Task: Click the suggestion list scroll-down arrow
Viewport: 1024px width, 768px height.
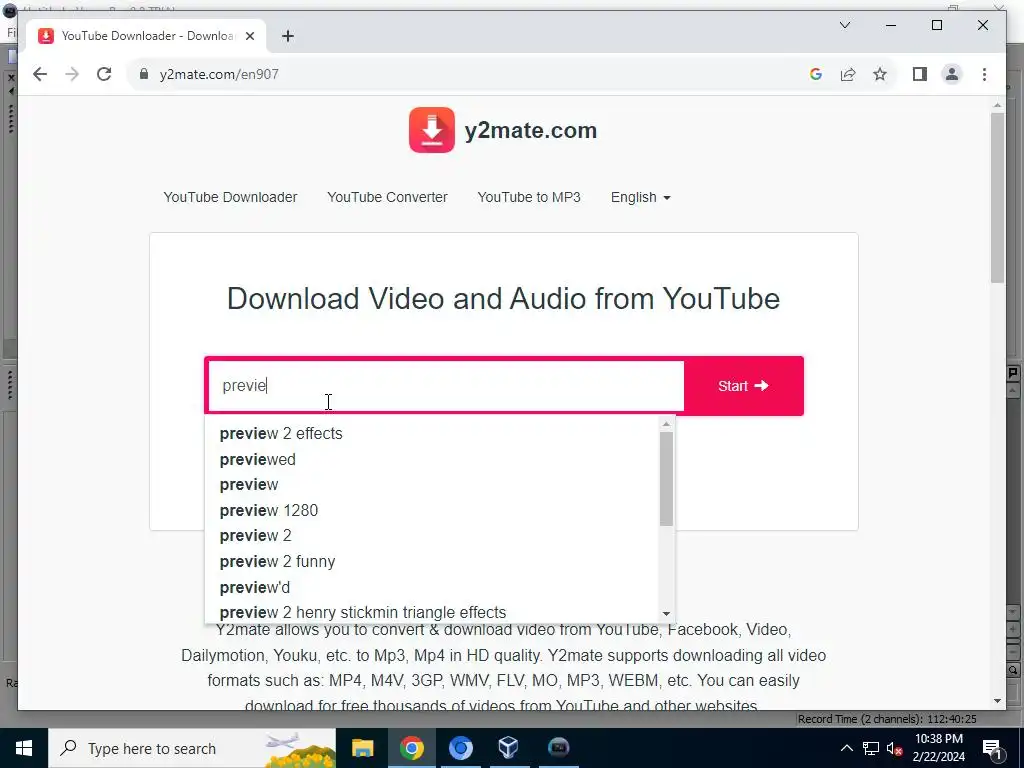Action: pos(666,614)
